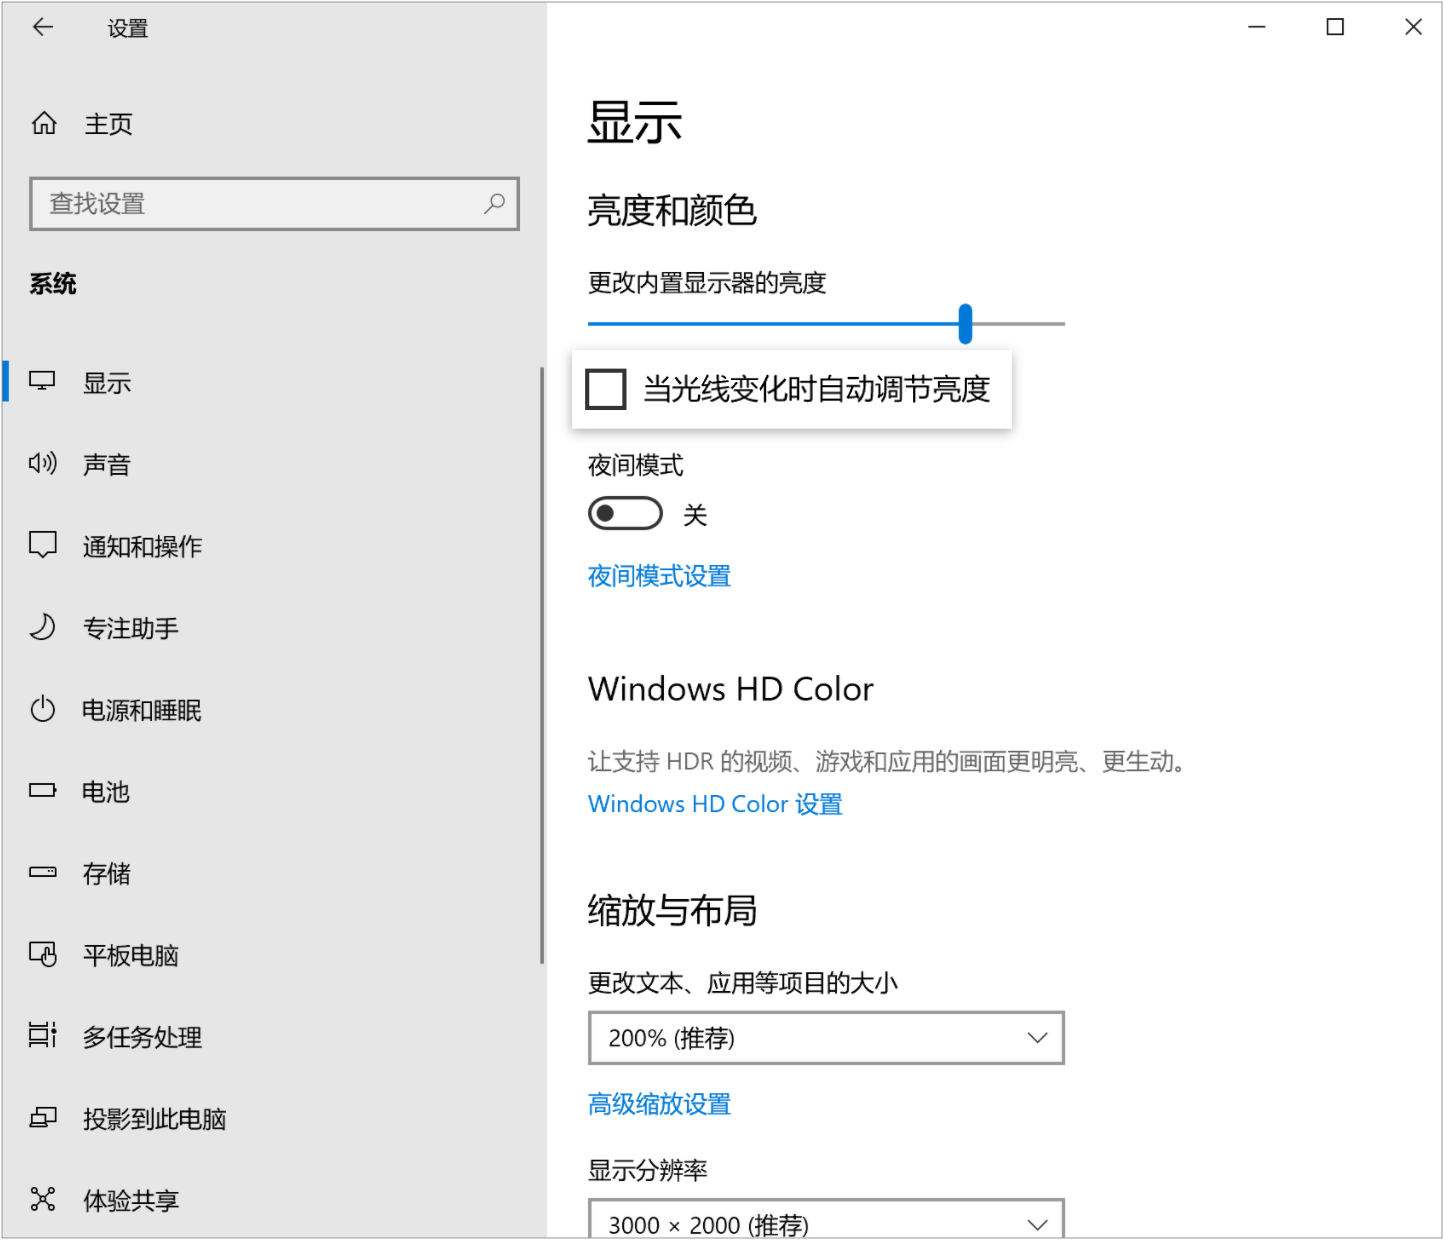Click the 电池 battery icon
This screenshot has width=1444, height=1240.
(42, 791)
